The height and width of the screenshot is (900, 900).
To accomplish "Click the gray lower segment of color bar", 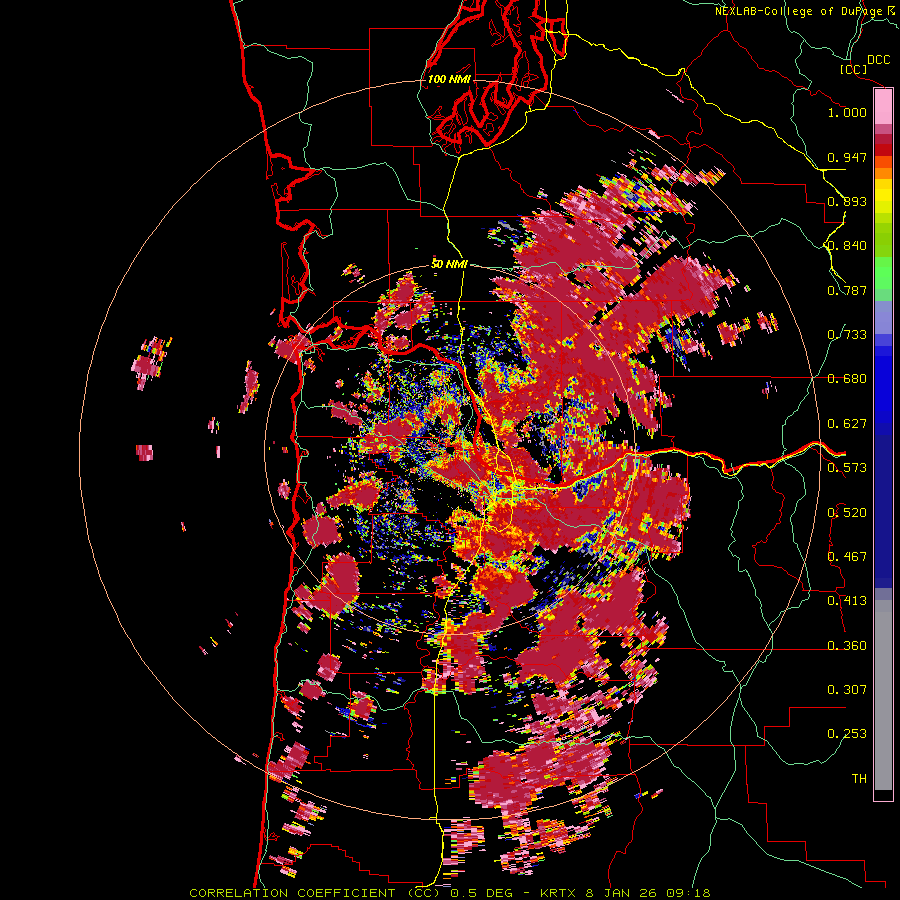I will (883, 695).
